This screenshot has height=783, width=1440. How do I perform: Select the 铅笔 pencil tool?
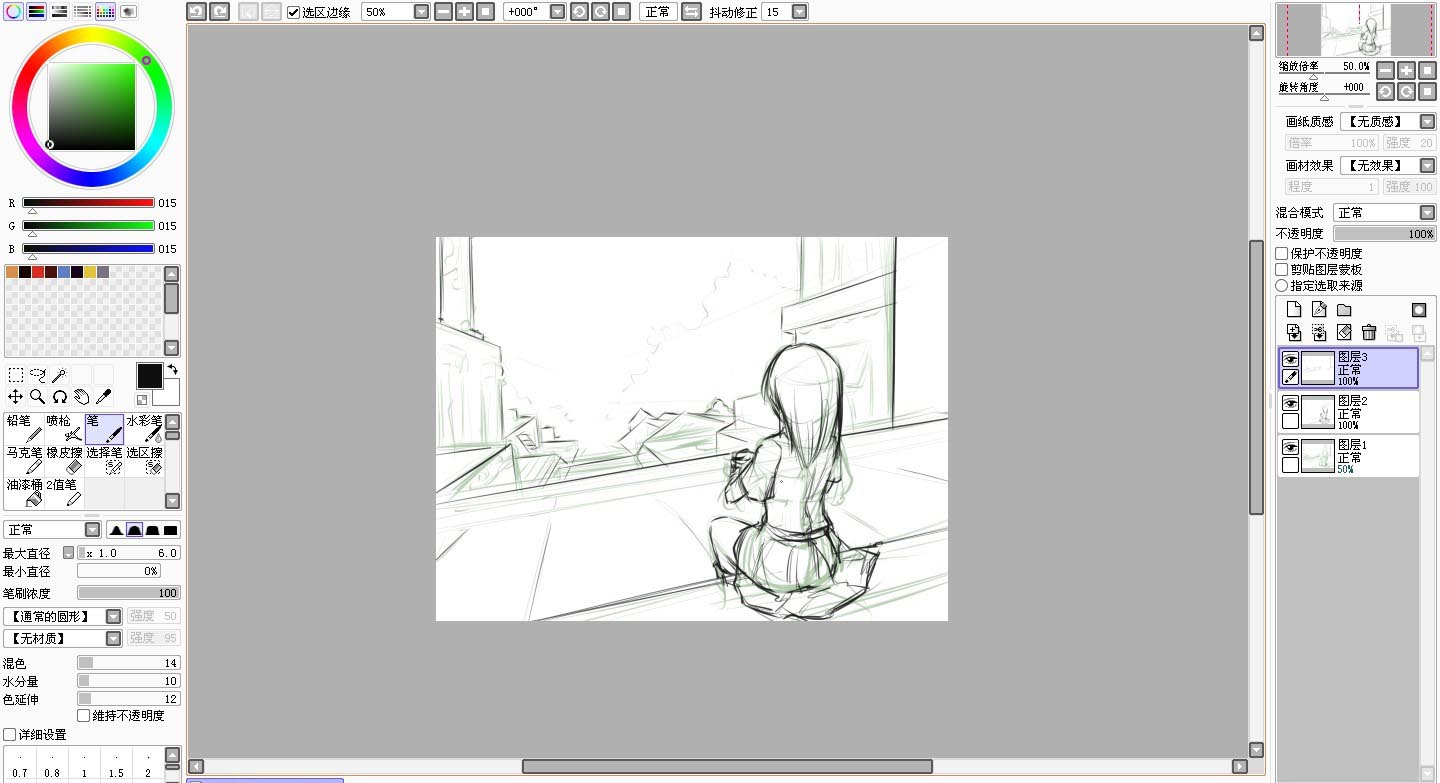click(24, 429)
